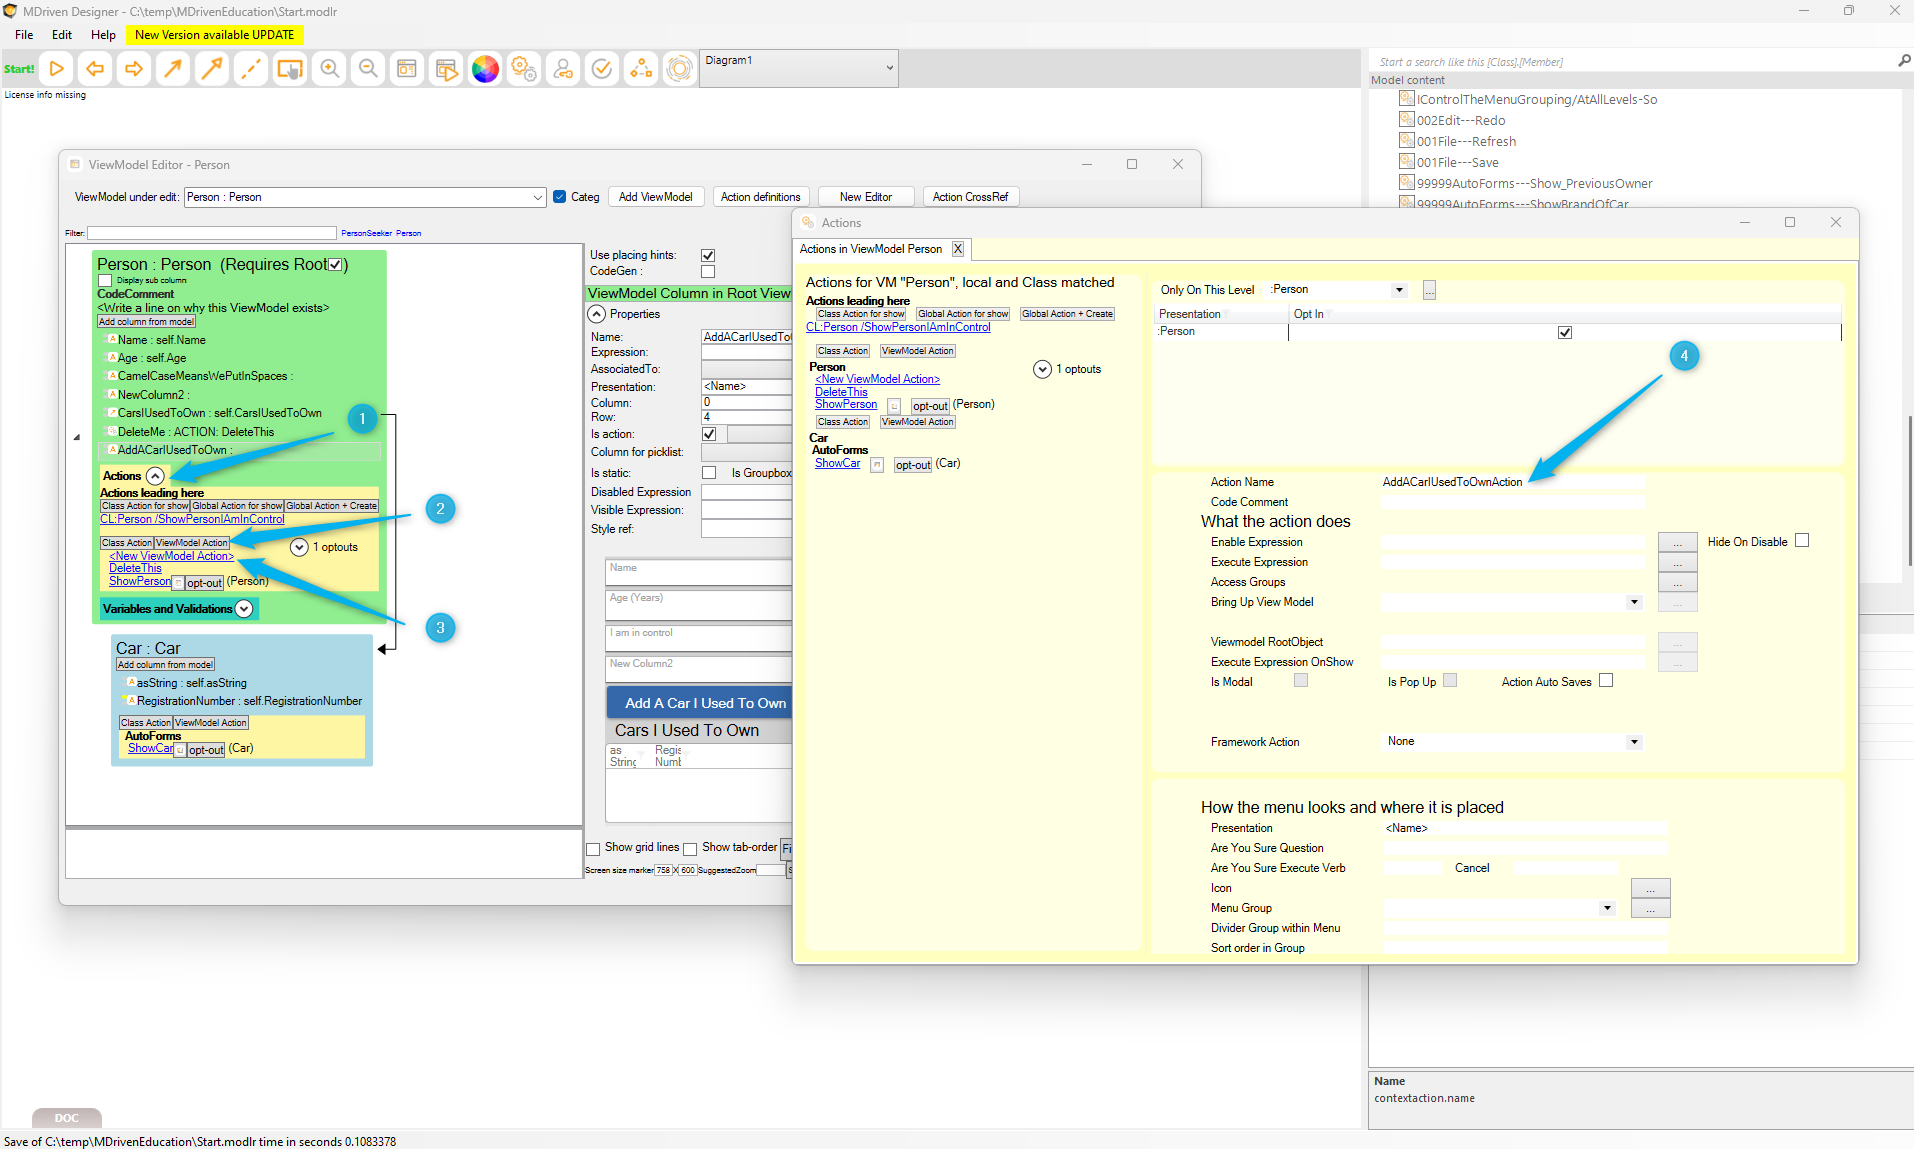The height and width of the screenshot is (1149, 1914).
Task: Click the user with key icon
Action: coord(563,69)
